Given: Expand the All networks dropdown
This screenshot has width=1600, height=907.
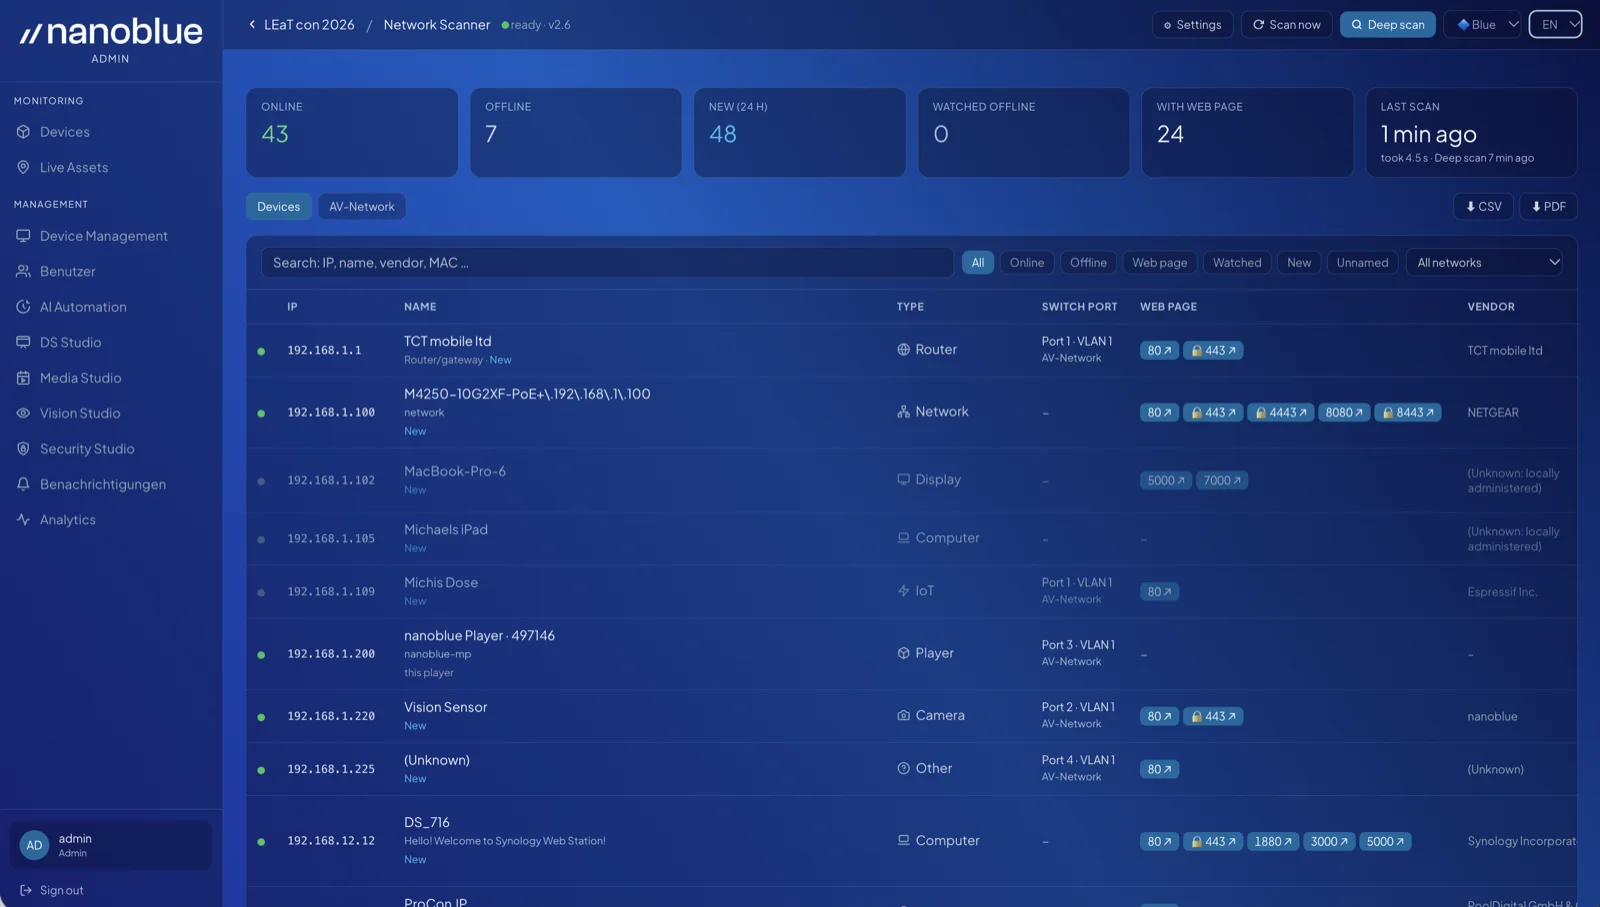Looking at the screenshot, I should [x=1484, y=263].
